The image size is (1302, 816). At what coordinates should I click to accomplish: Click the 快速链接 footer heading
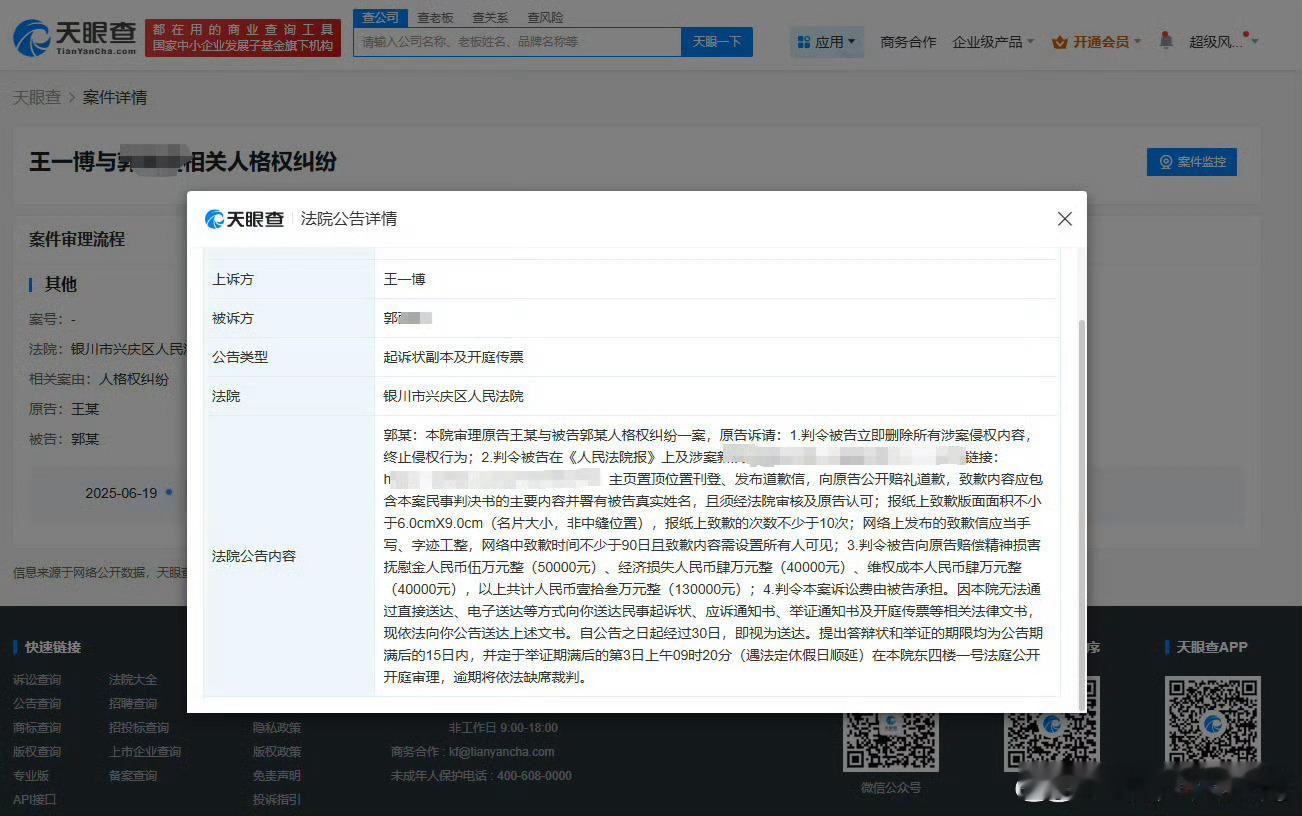53,647
